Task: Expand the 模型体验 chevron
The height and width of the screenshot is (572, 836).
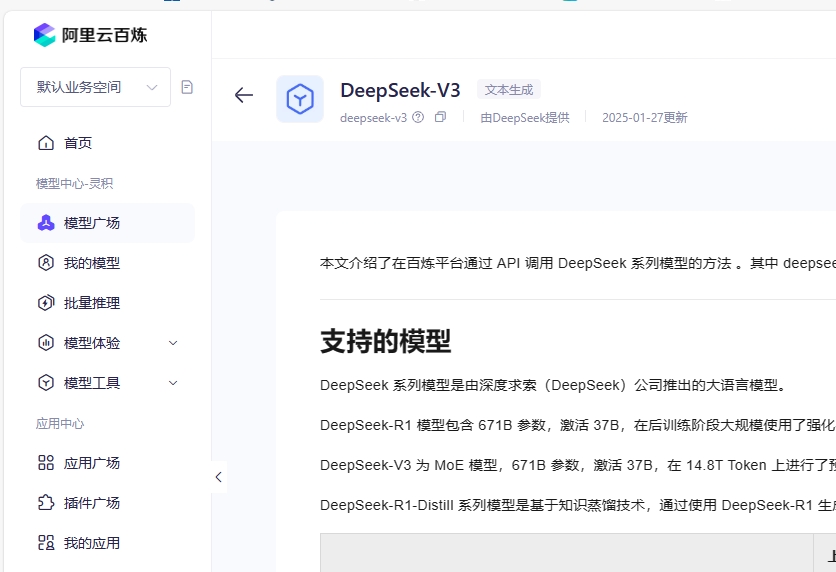Action: 173,343
